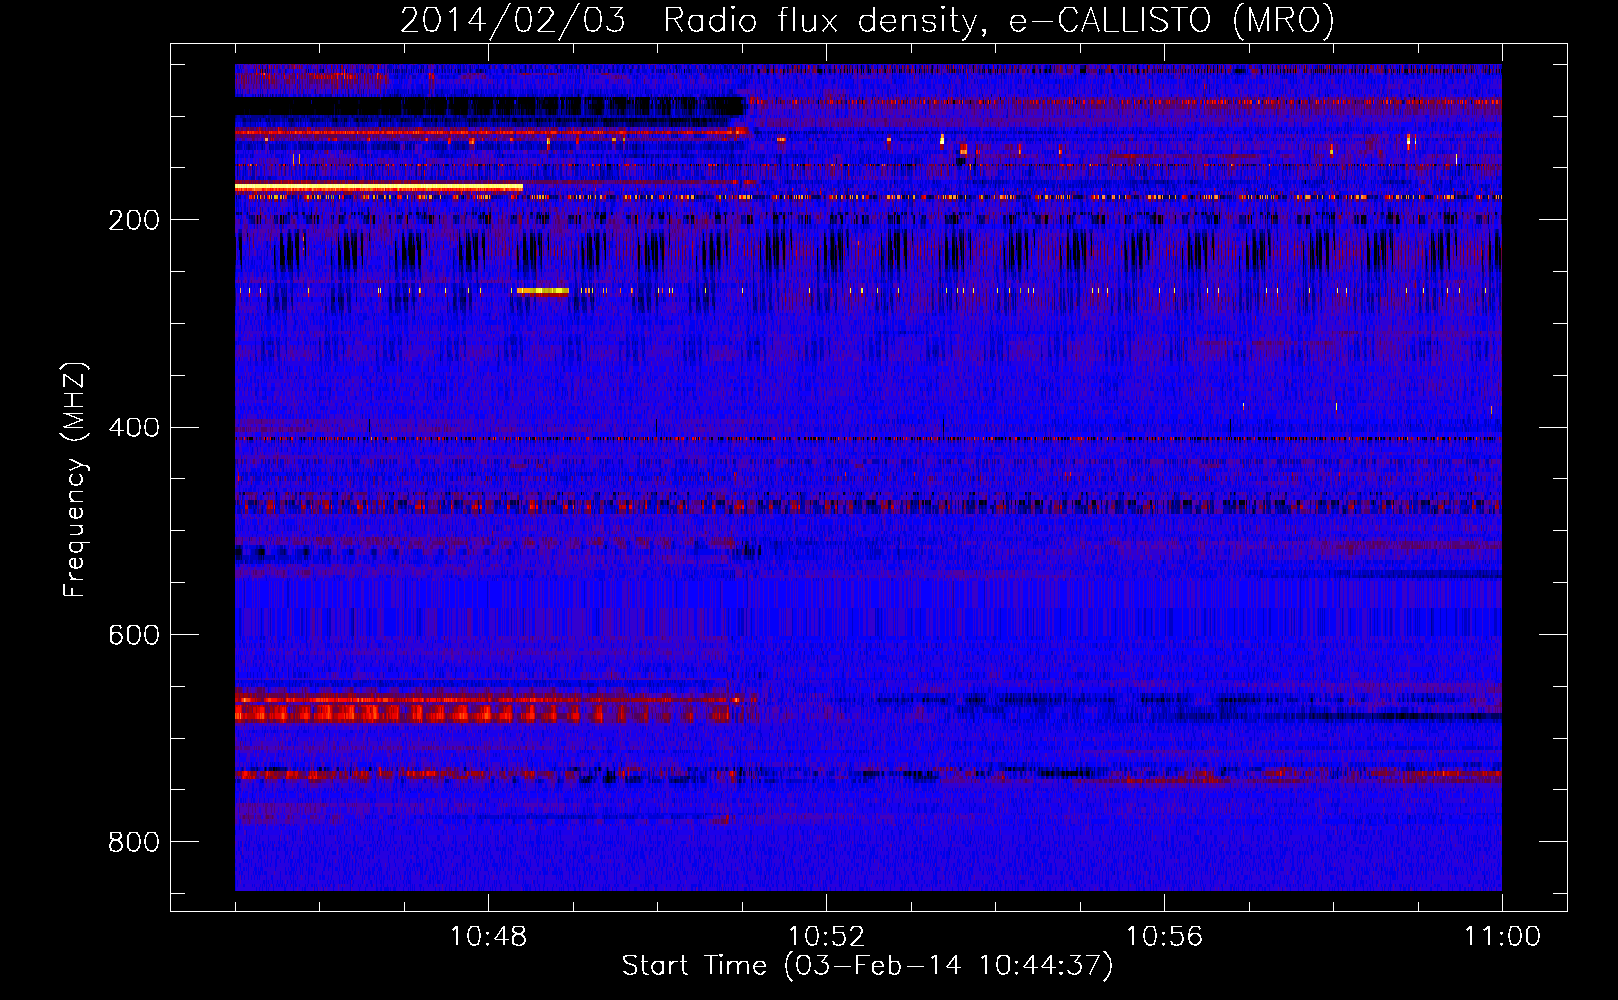This screenshot has width=1618, height=1000.
Task: Click the 800 frequency tick label
Action: tap(134, 842)
